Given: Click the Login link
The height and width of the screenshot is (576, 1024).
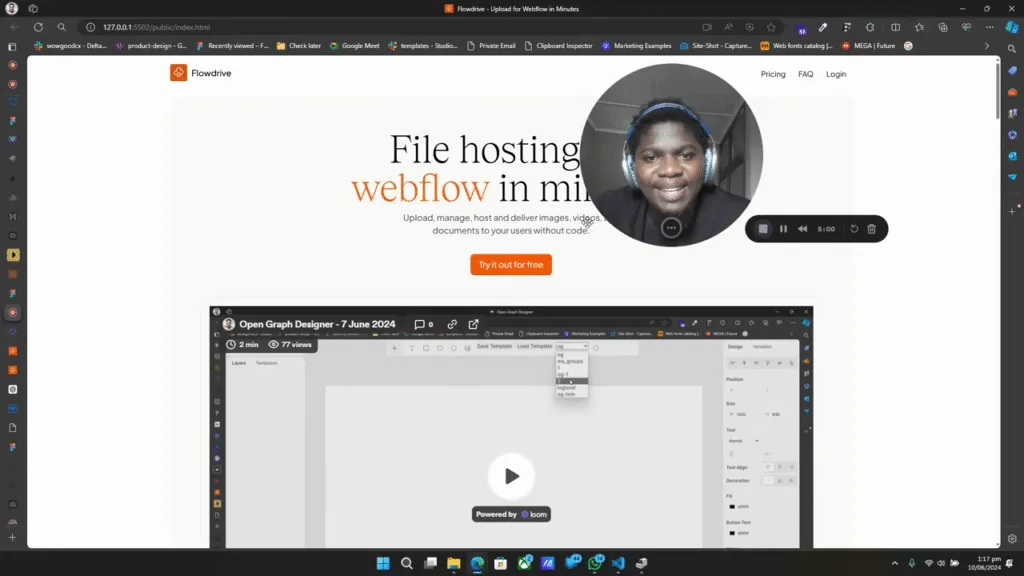Looking at the screenshot, I should pyautogui.click(x=836, y=73).
